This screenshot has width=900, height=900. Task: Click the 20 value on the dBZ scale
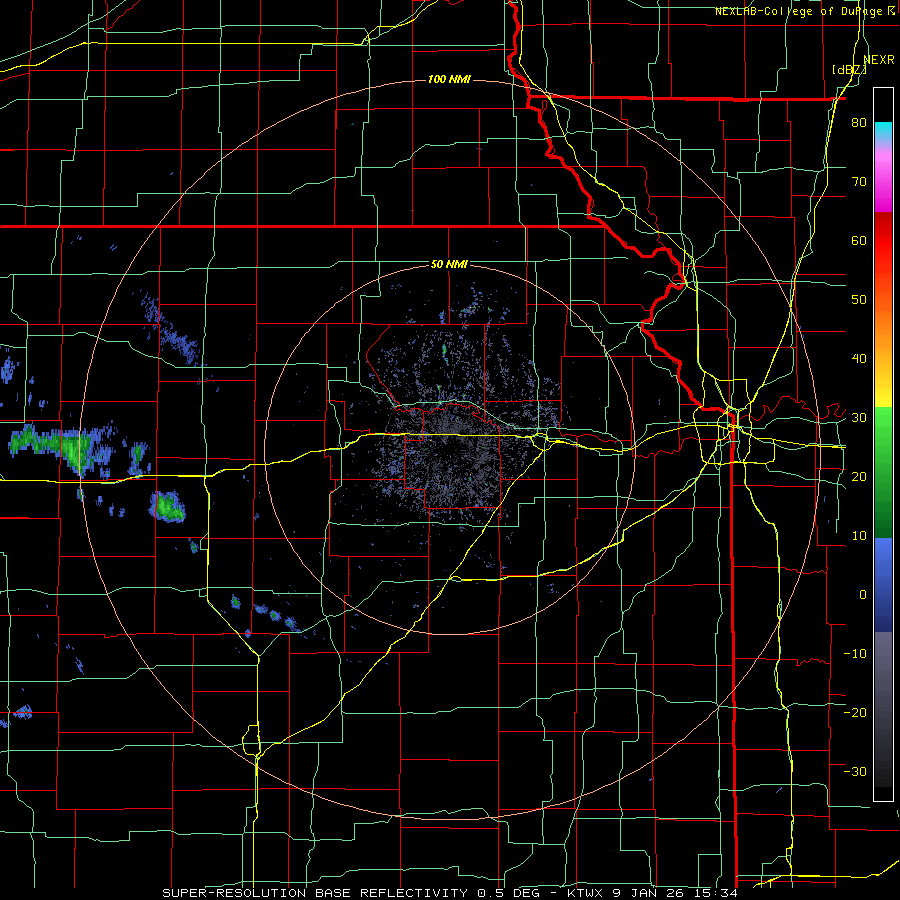pyautogui.click(x=859, y=477)
